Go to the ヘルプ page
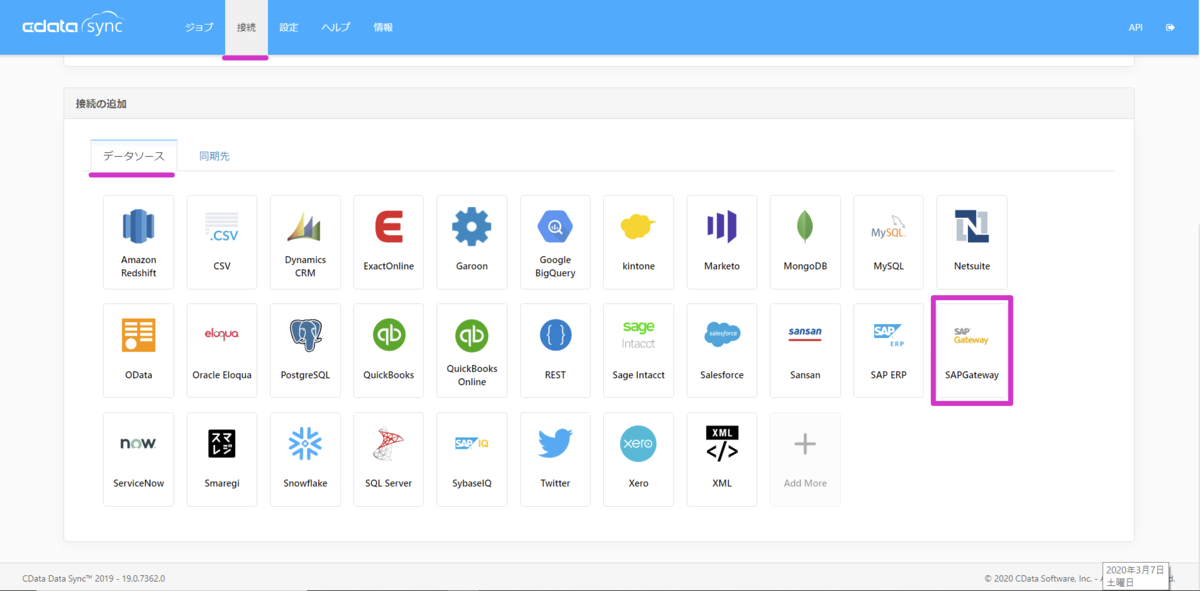 [x=335, y=27]
